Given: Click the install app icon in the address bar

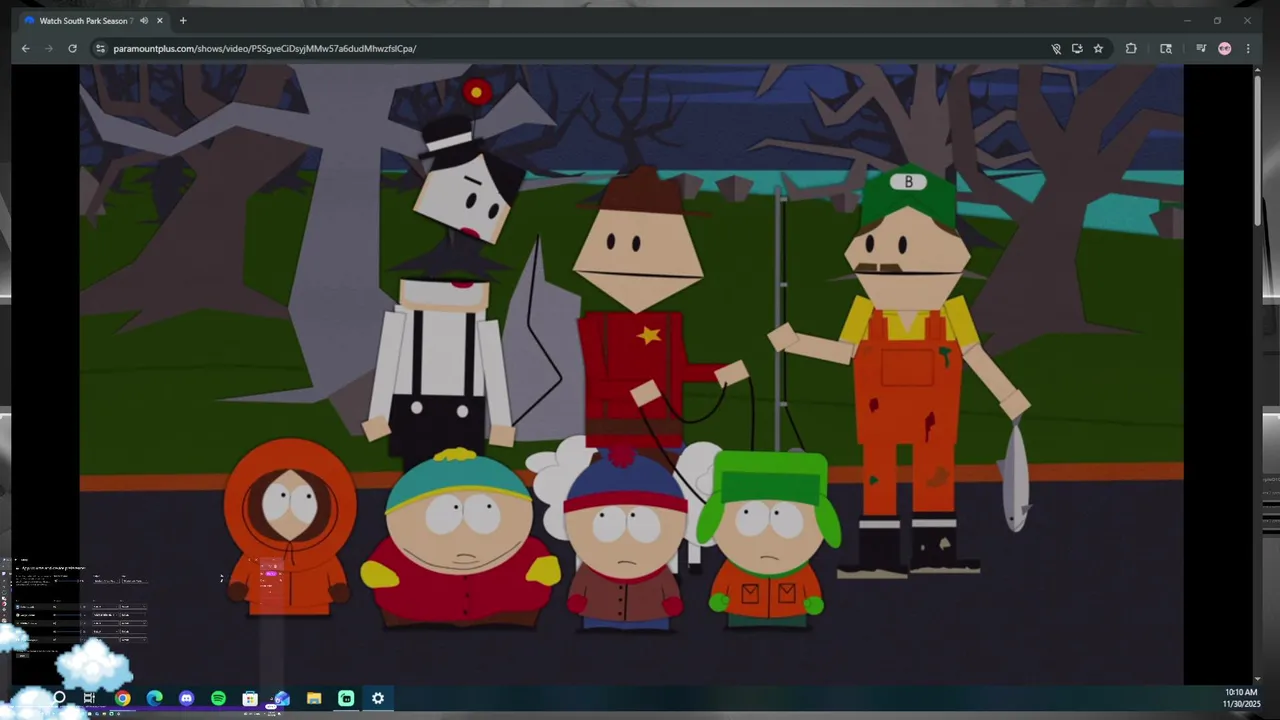Looking at the screenshot, I should [1077, 48].
